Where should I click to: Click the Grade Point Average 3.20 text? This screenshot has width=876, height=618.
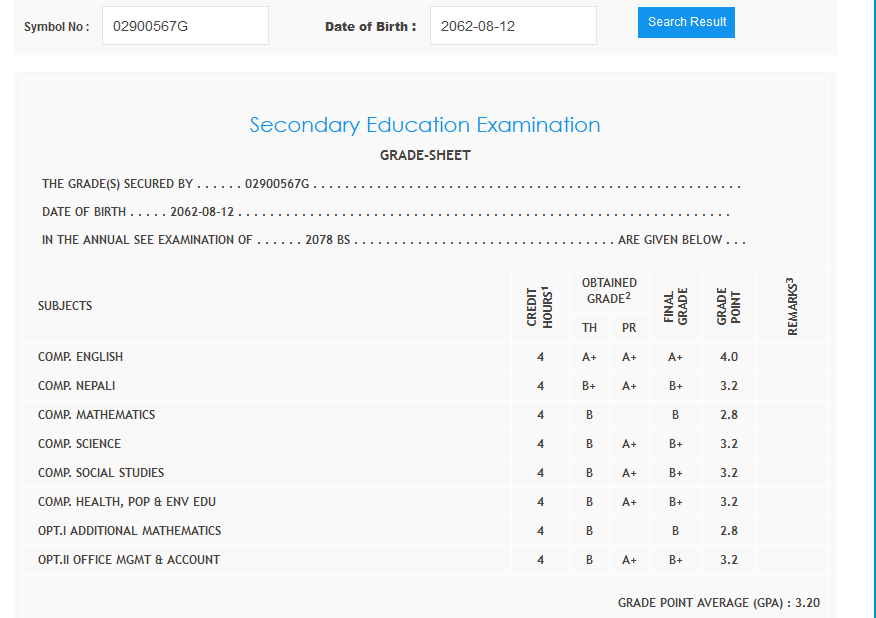coord(718,603)
